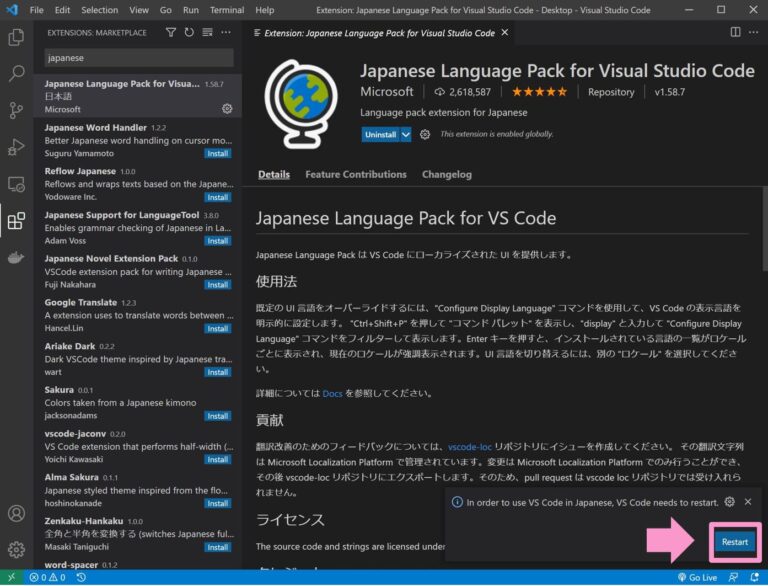The width and height of the screenshot is (768, 586).
Task: Open the vscode-loc link
Action: point(470,447)
